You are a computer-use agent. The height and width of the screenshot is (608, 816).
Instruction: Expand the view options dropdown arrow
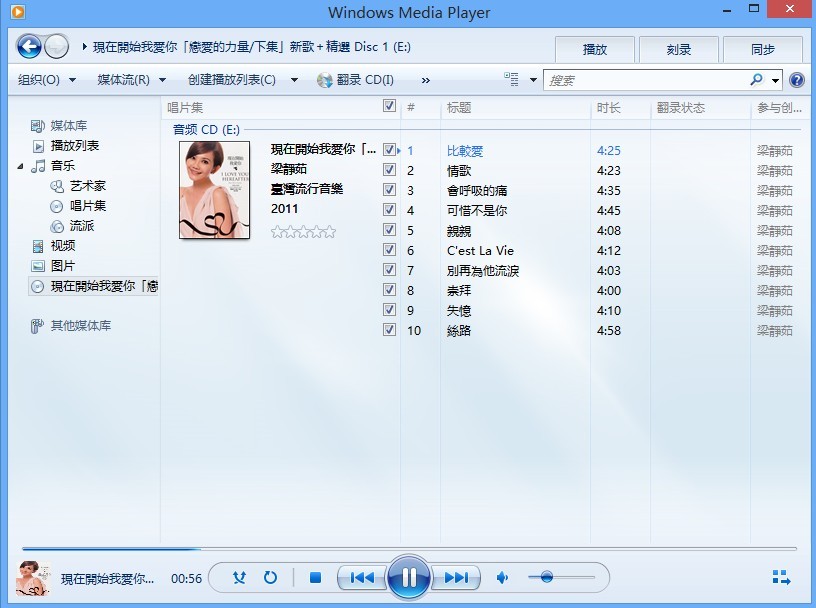(x=533, y=80)
